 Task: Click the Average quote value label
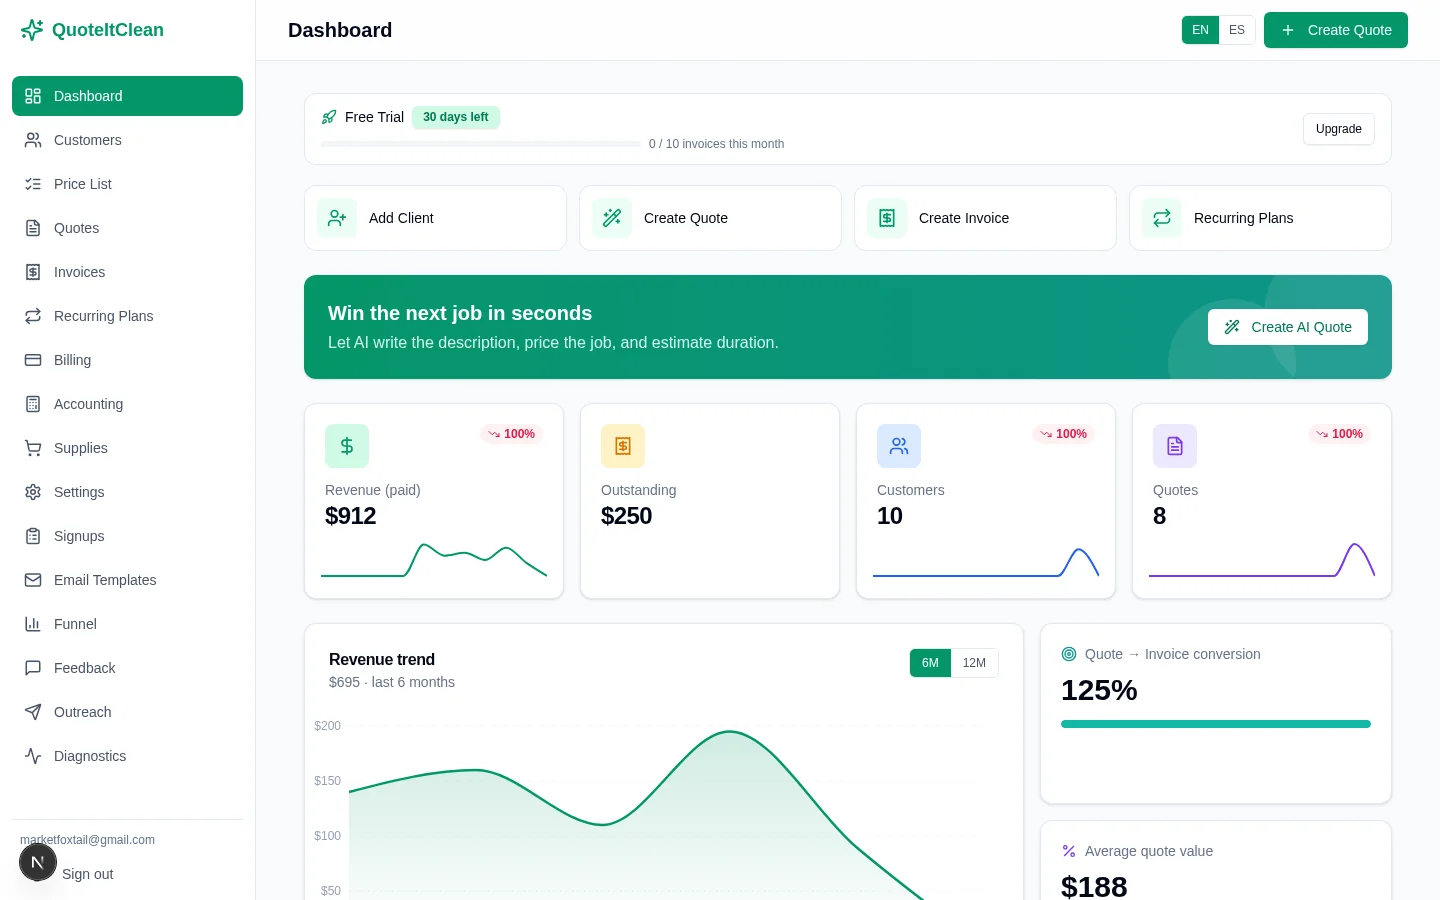[x=1149, y=851]
